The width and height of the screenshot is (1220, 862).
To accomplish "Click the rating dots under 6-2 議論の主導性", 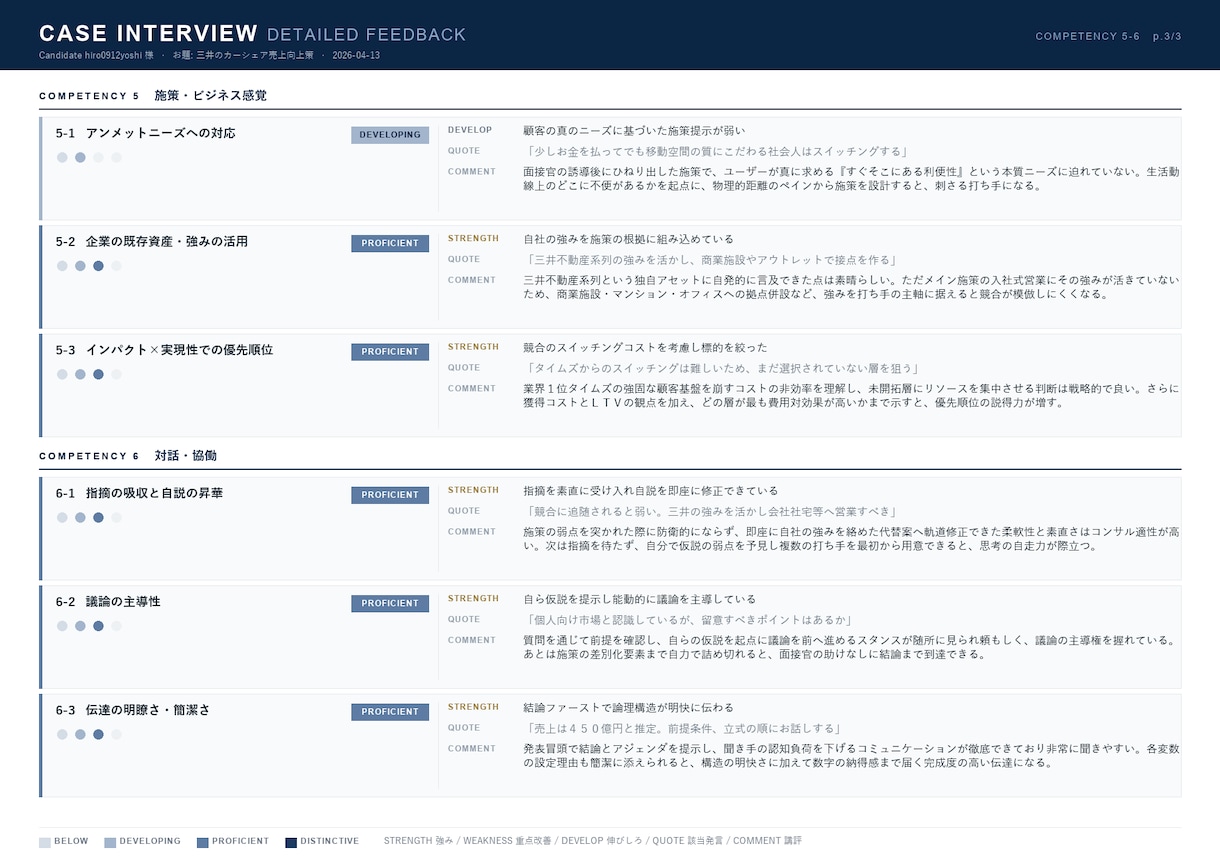I will tap(89, 626).
